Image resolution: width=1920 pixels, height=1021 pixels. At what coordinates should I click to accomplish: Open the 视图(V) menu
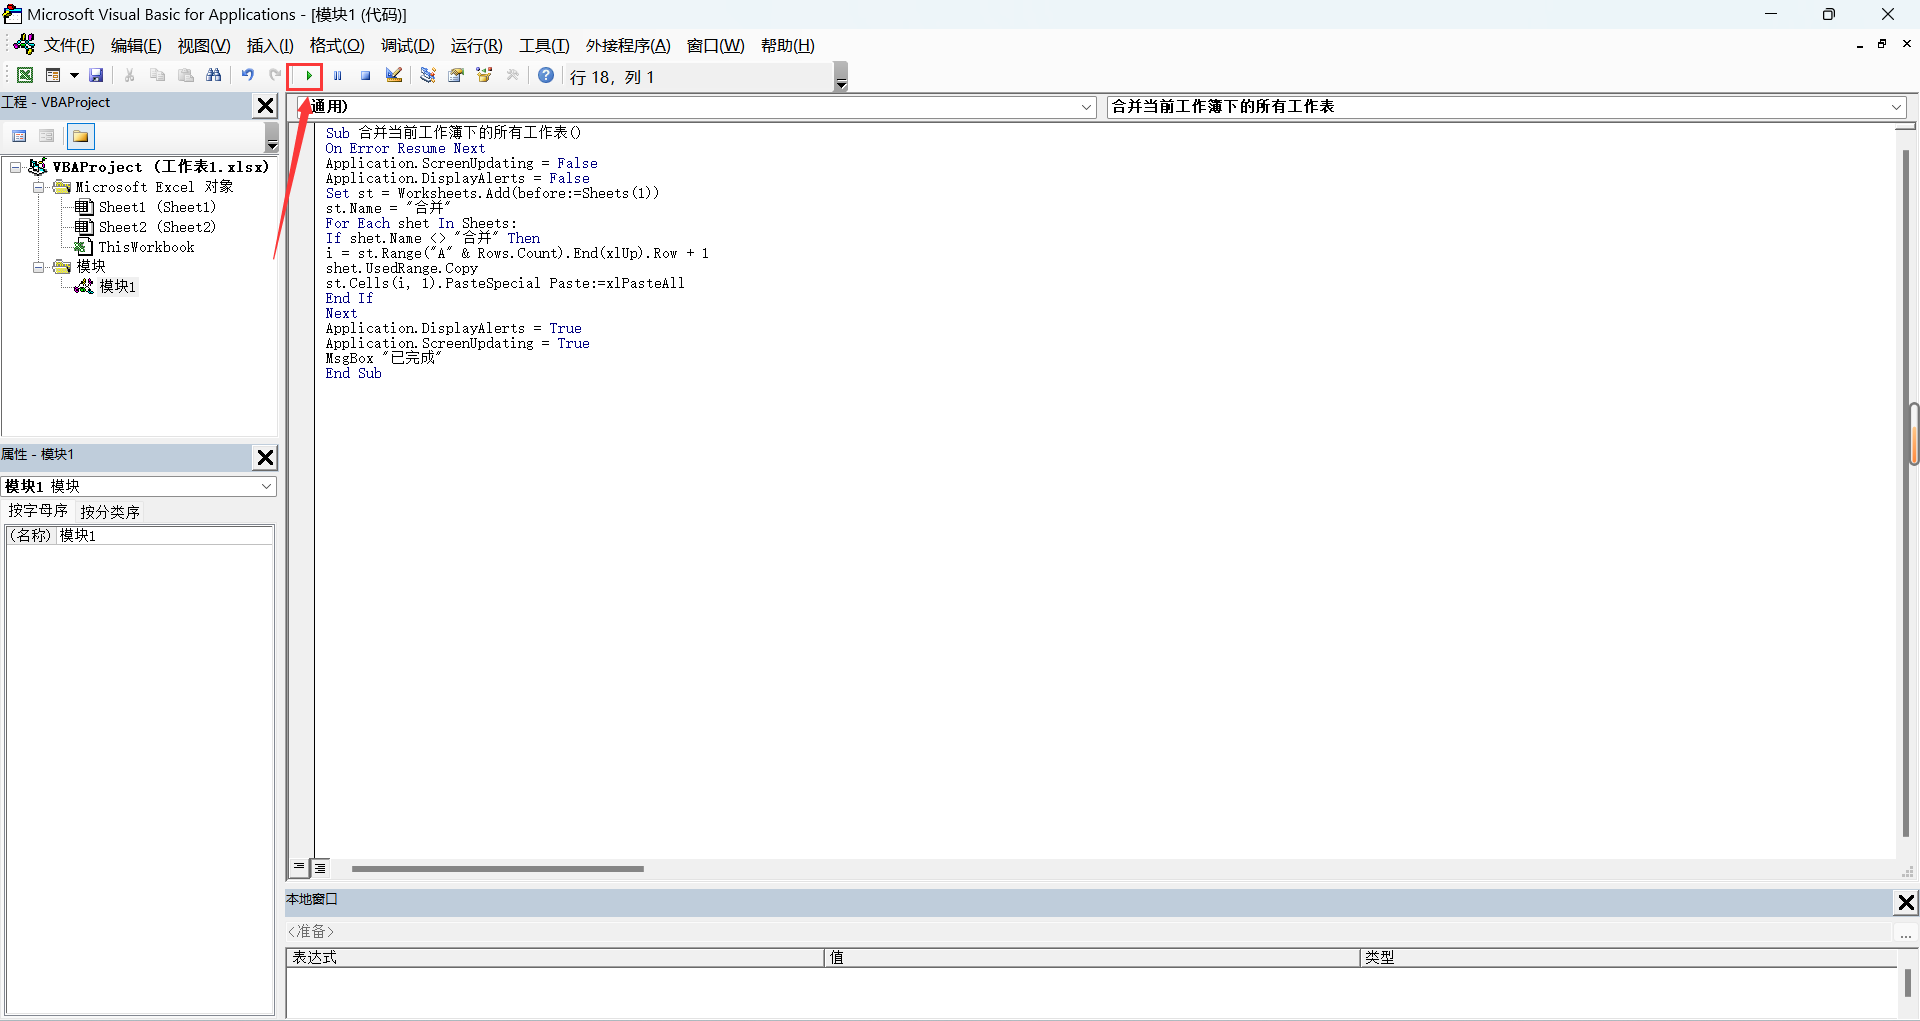204,46
